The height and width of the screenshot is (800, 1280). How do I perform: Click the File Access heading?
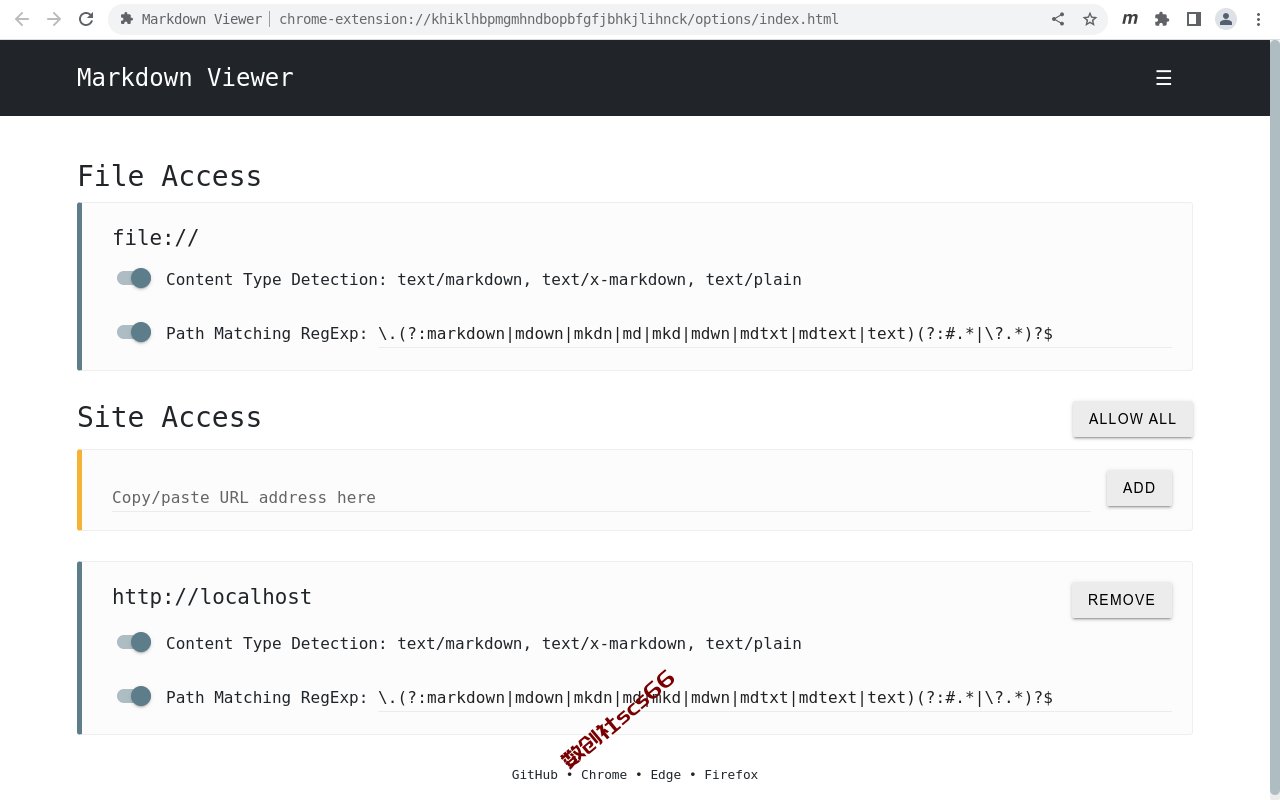tap(169, 176)
